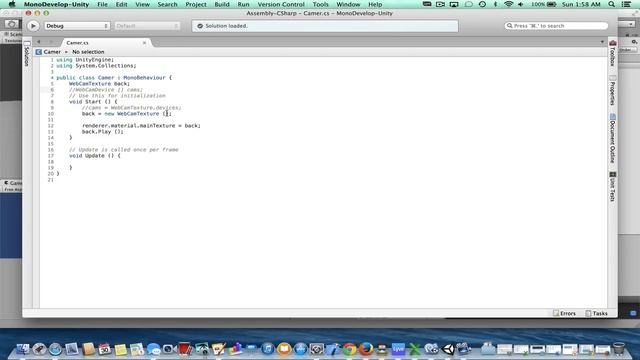Click the WebCamTexture back field declaration
Viewport: 640px width, 360px height.
tap(99, 84)
